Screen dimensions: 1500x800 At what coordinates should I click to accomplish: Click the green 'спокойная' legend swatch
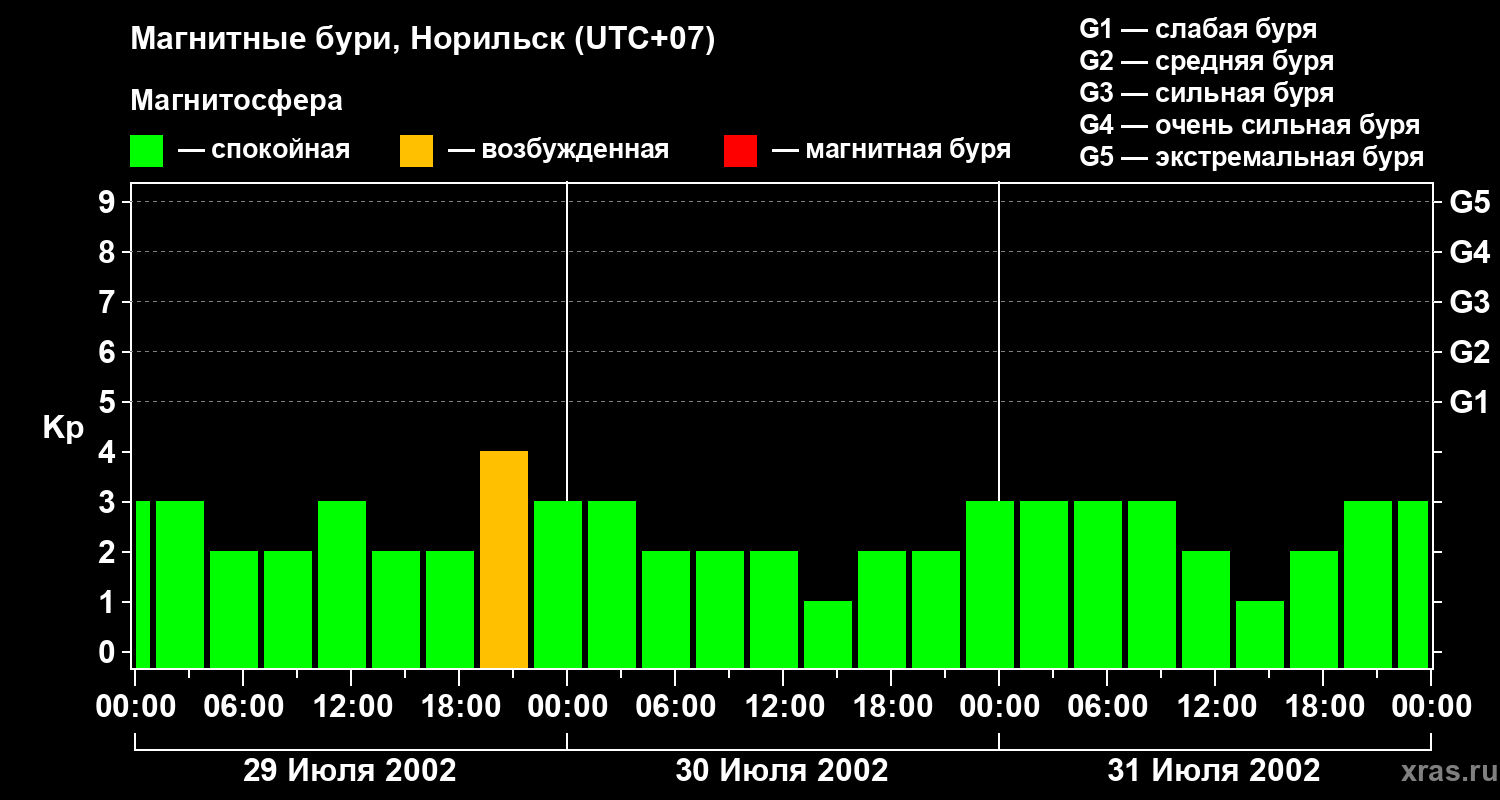[146, 151]
